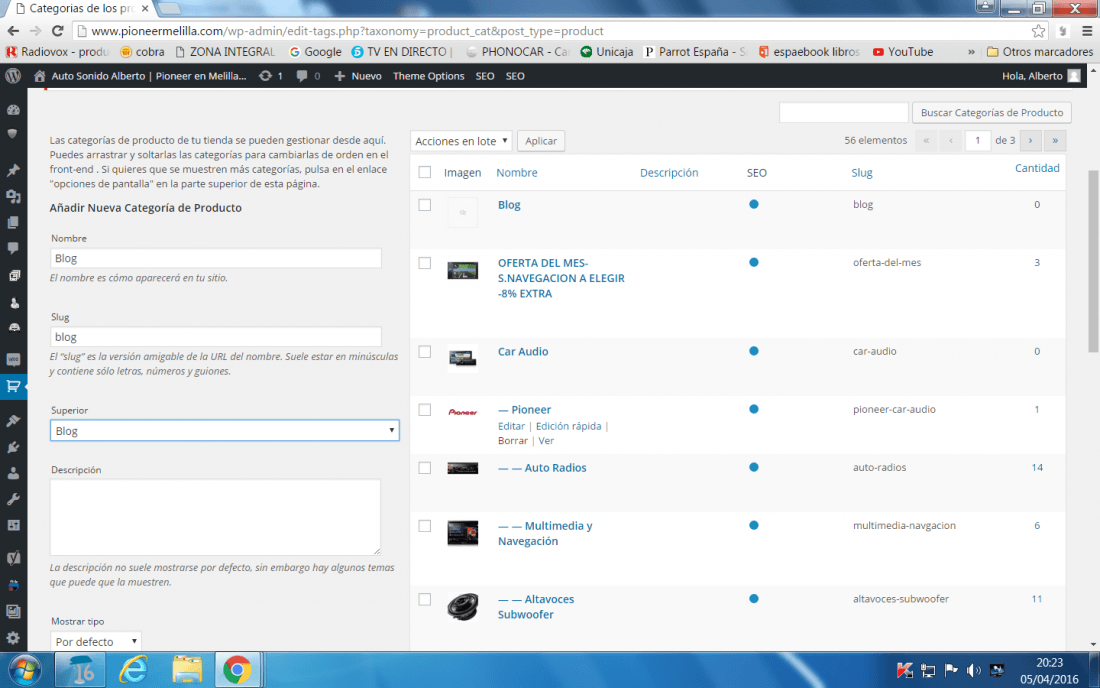Click the comments bubble in the admin bar
The image size is (1100, 688).
pos(302,76)
